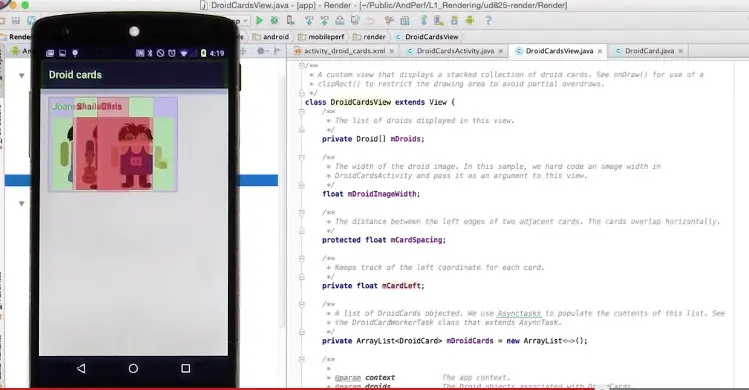The width and height of the screenshot is (749, 390).
Task: Tap the Shailen droid card label
Action: pos(88,107)
